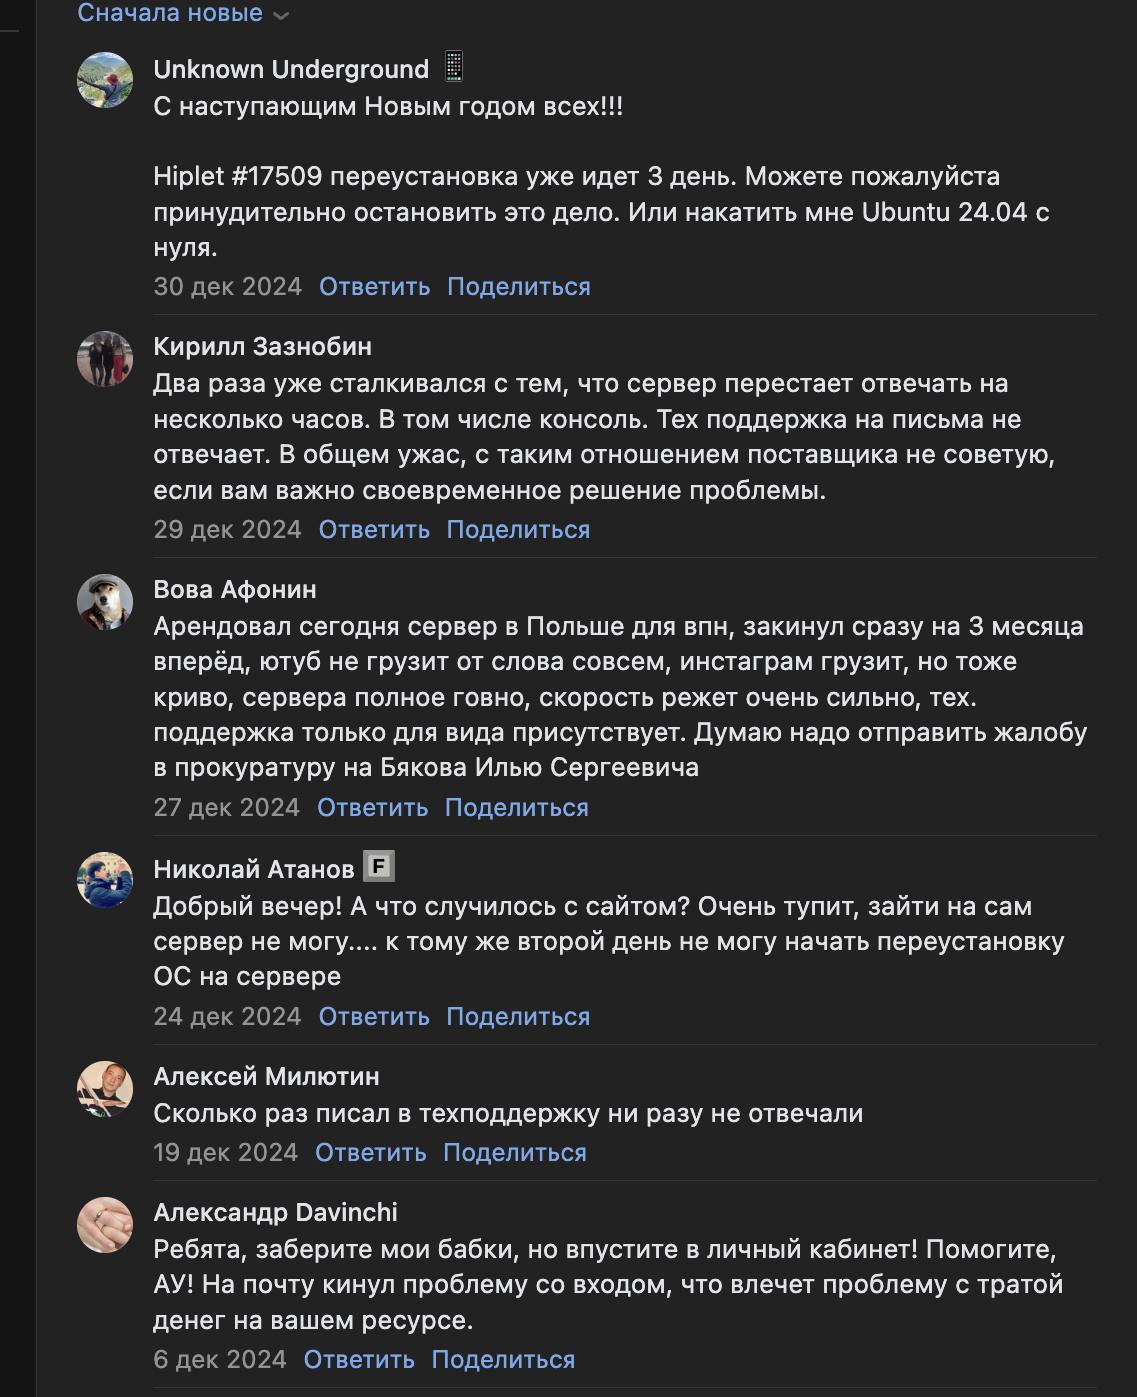Click Александр Davinchi's ring avatar
Screen dimensions: 1137x1397
click(105, 1224)
